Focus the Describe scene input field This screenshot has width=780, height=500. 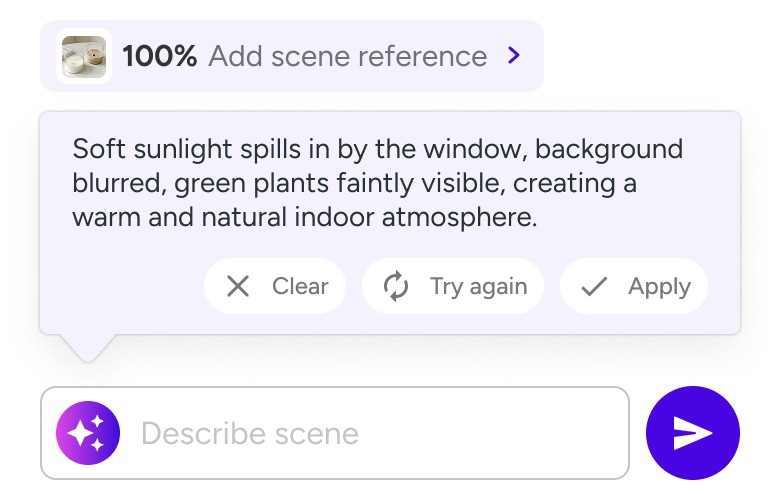click(335, 433)
